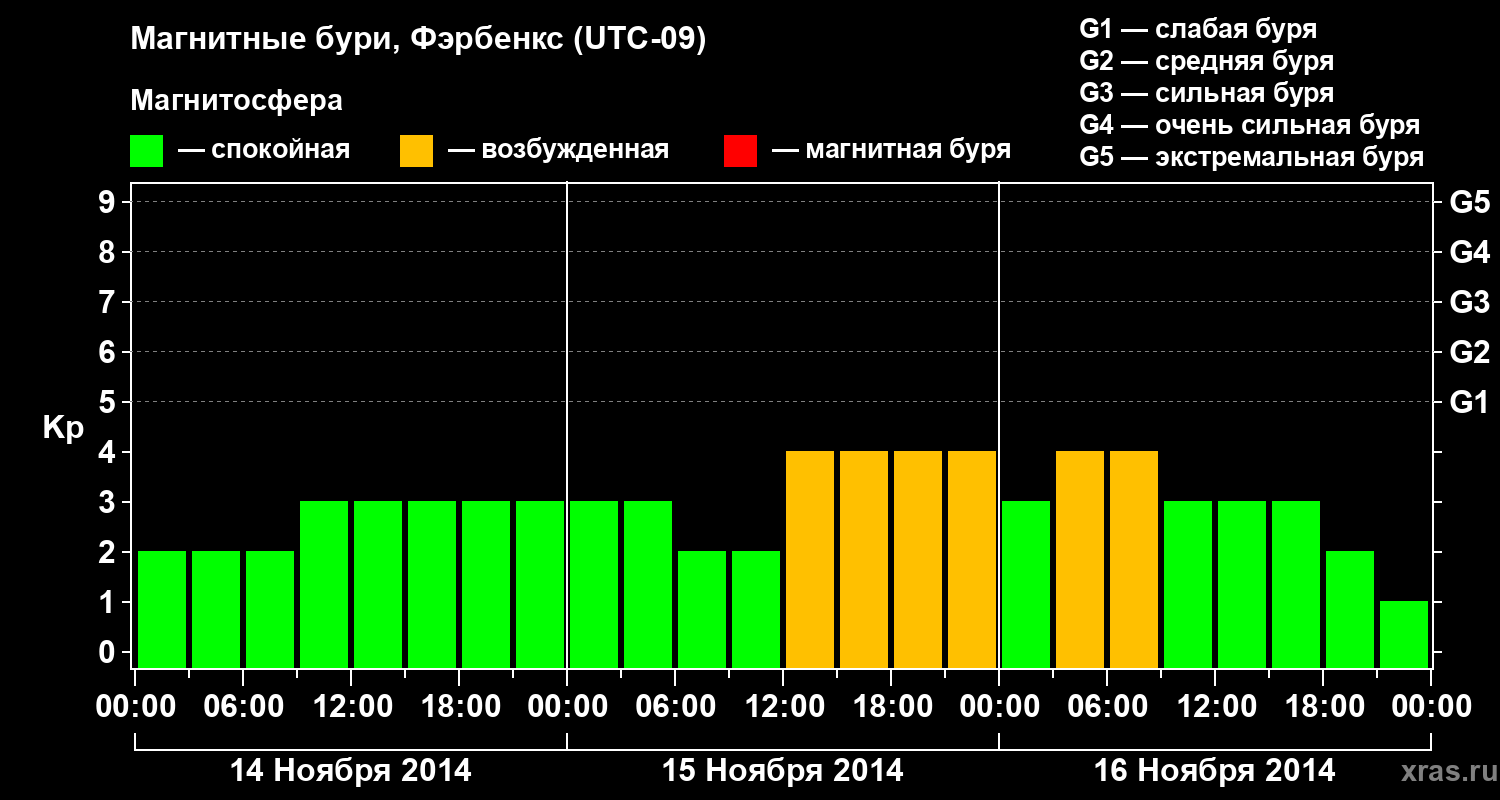The height and width of the screenshot is (800, 1500).
Task: Click the green bar starting 12:00 on 16 Ноября
Action: (1242, 584)
